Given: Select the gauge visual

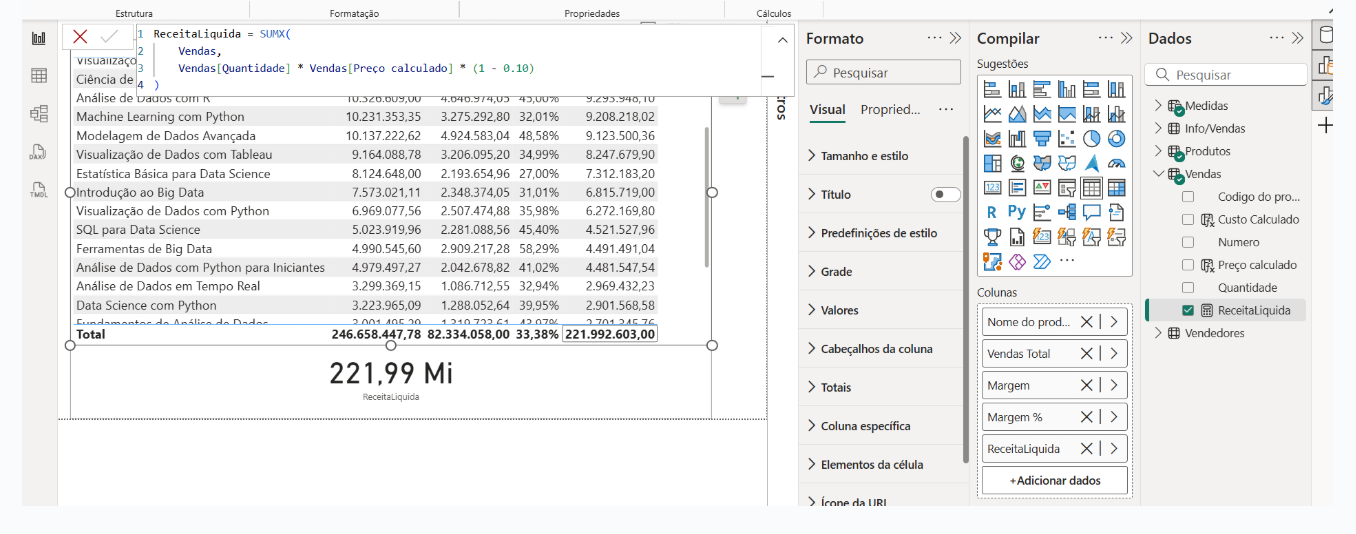Looking at the screenshot, I should (x=1116, y=163).
